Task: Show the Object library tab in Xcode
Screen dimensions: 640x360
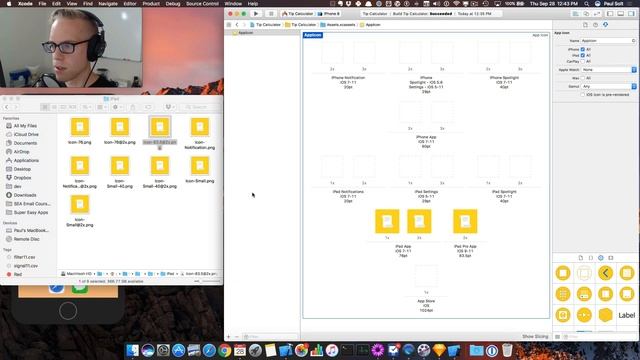Action: point(601,258)
